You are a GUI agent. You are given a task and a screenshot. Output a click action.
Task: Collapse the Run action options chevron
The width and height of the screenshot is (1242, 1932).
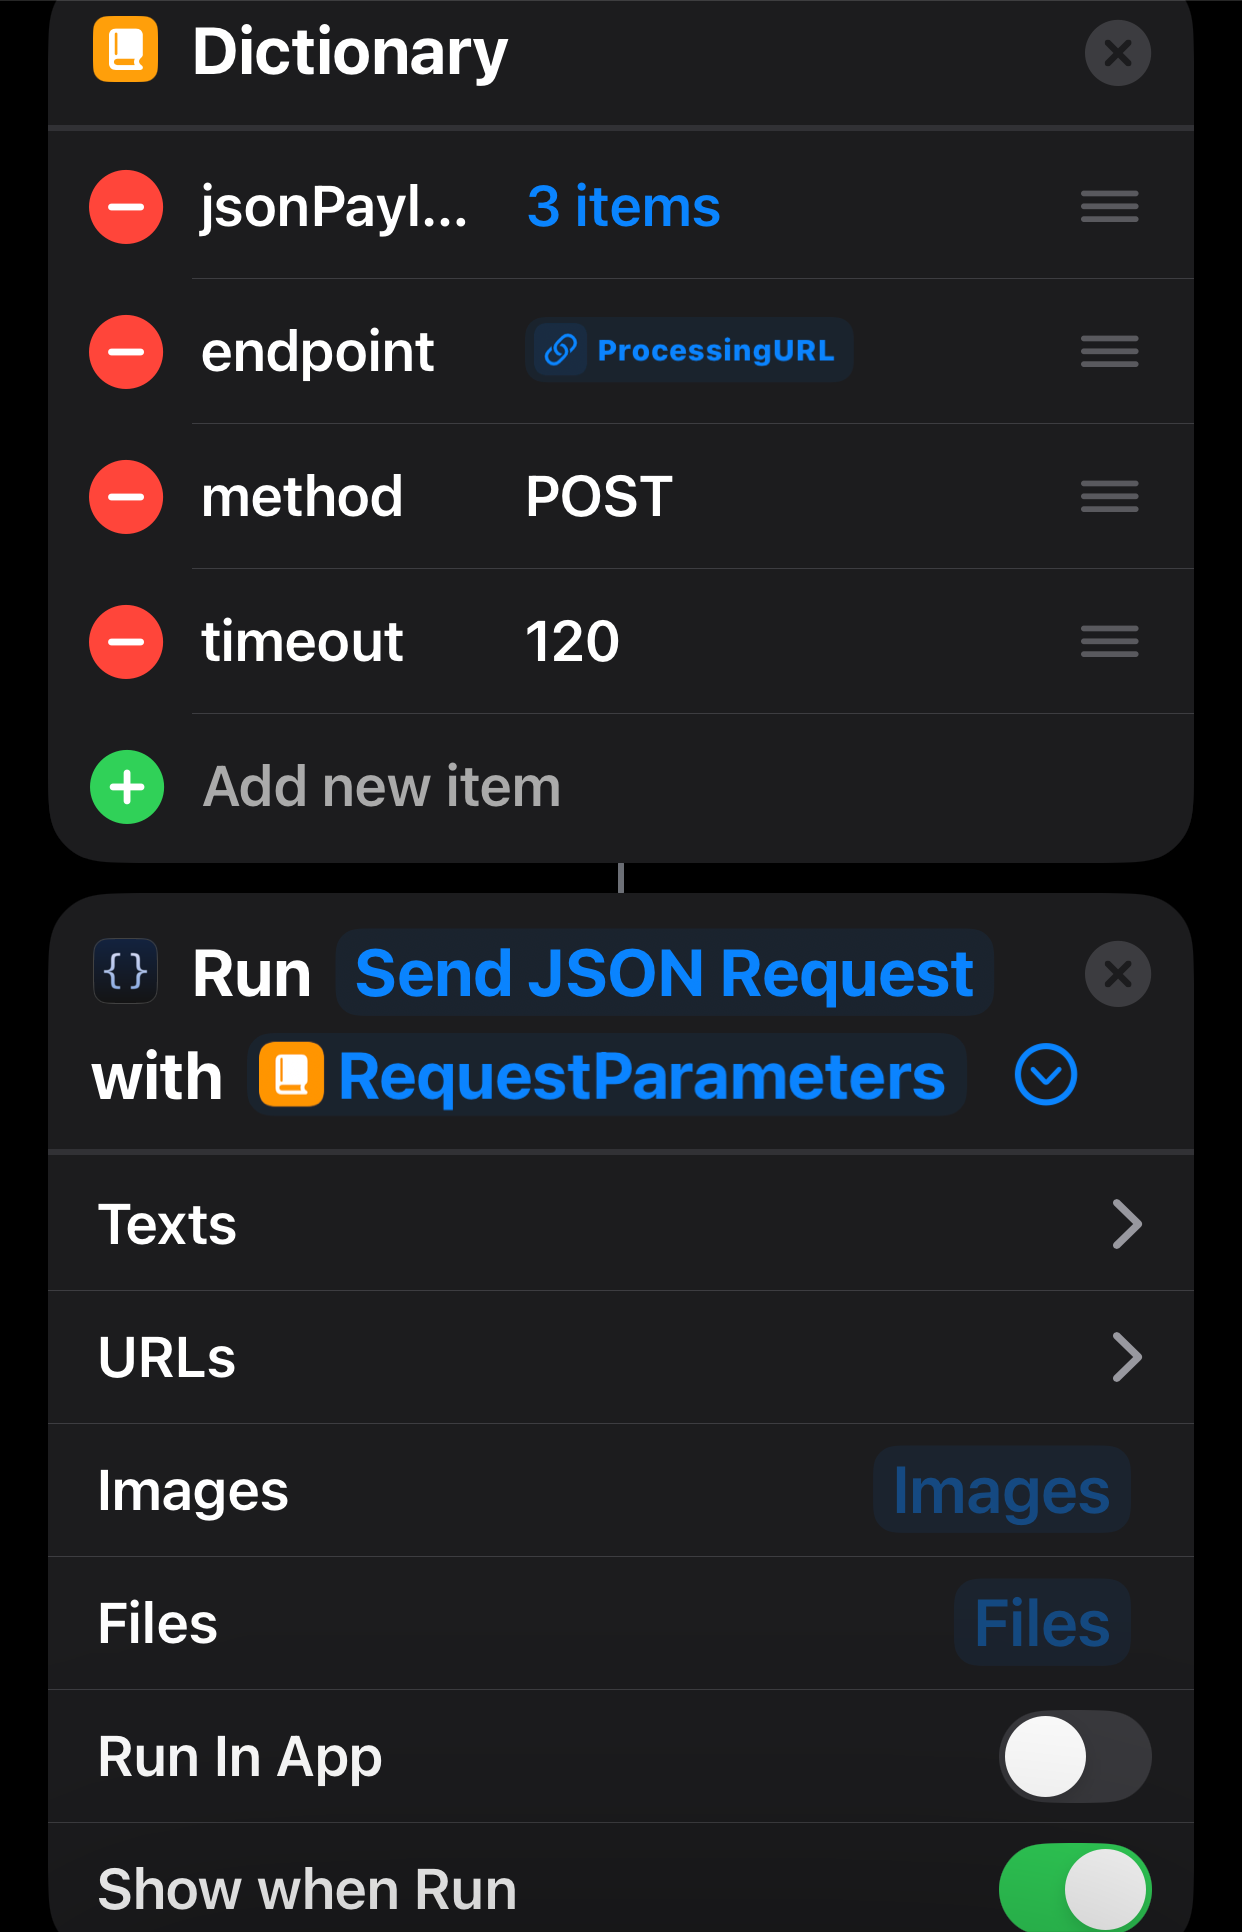click(1046, 1075)
